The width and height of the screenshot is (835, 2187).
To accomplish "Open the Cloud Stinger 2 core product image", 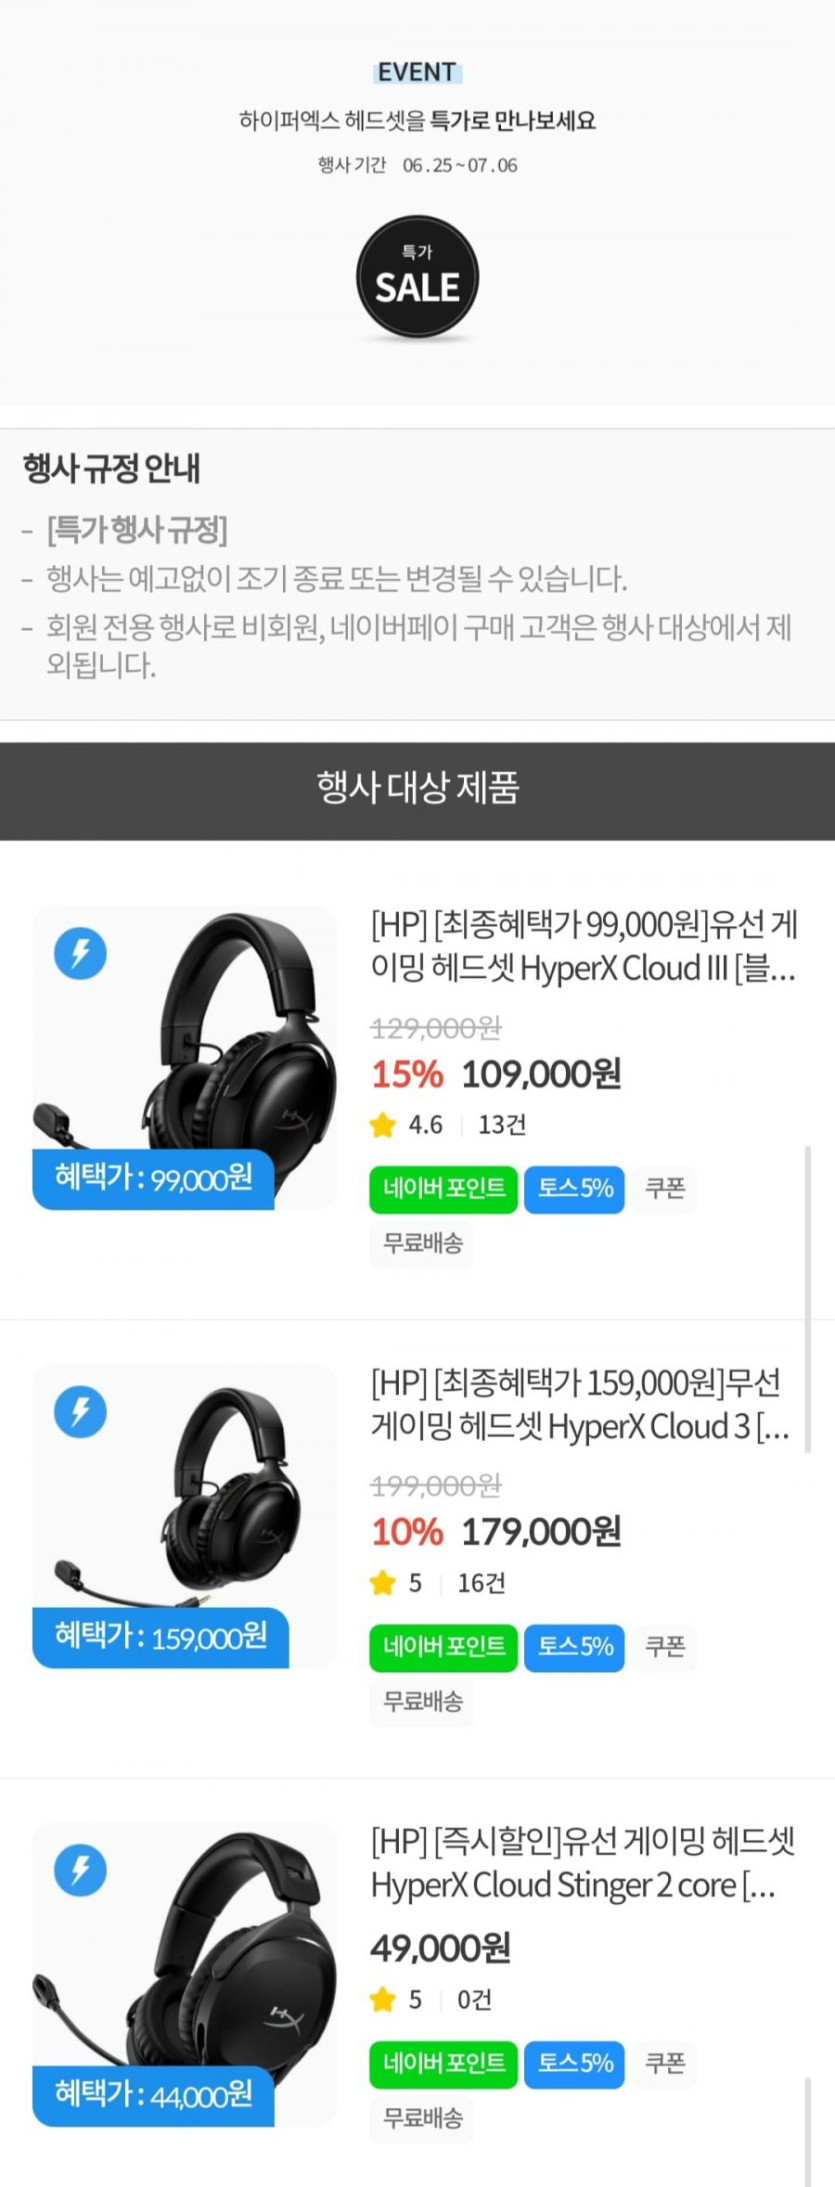I will point(184,1974).
